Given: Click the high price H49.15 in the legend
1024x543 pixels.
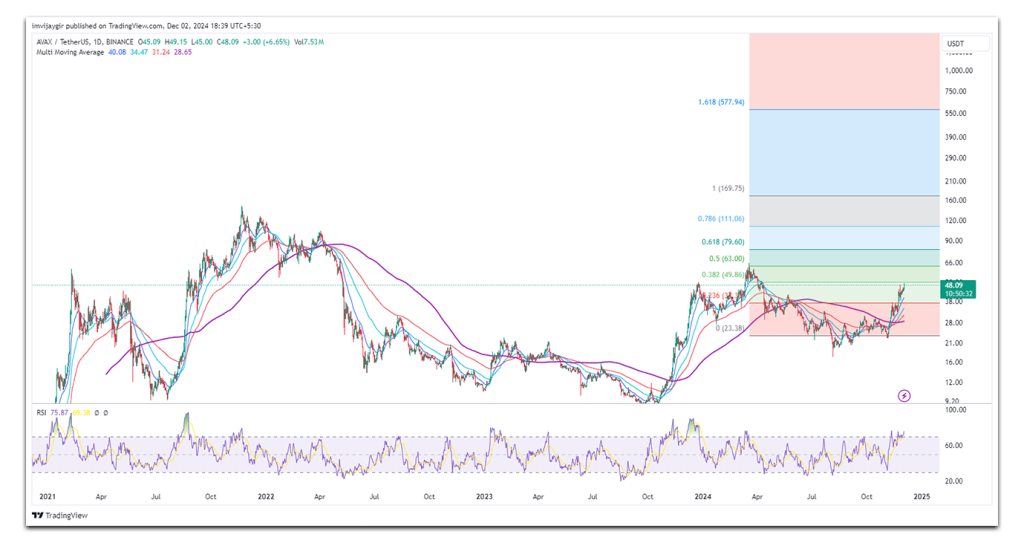Looking at the screenshot, I should [175, 42].
